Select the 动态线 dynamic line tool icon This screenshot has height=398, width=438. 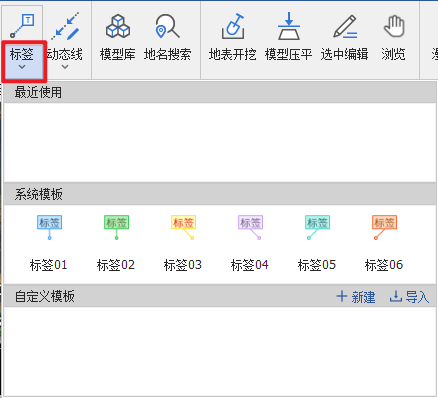[x=65, y=26]
